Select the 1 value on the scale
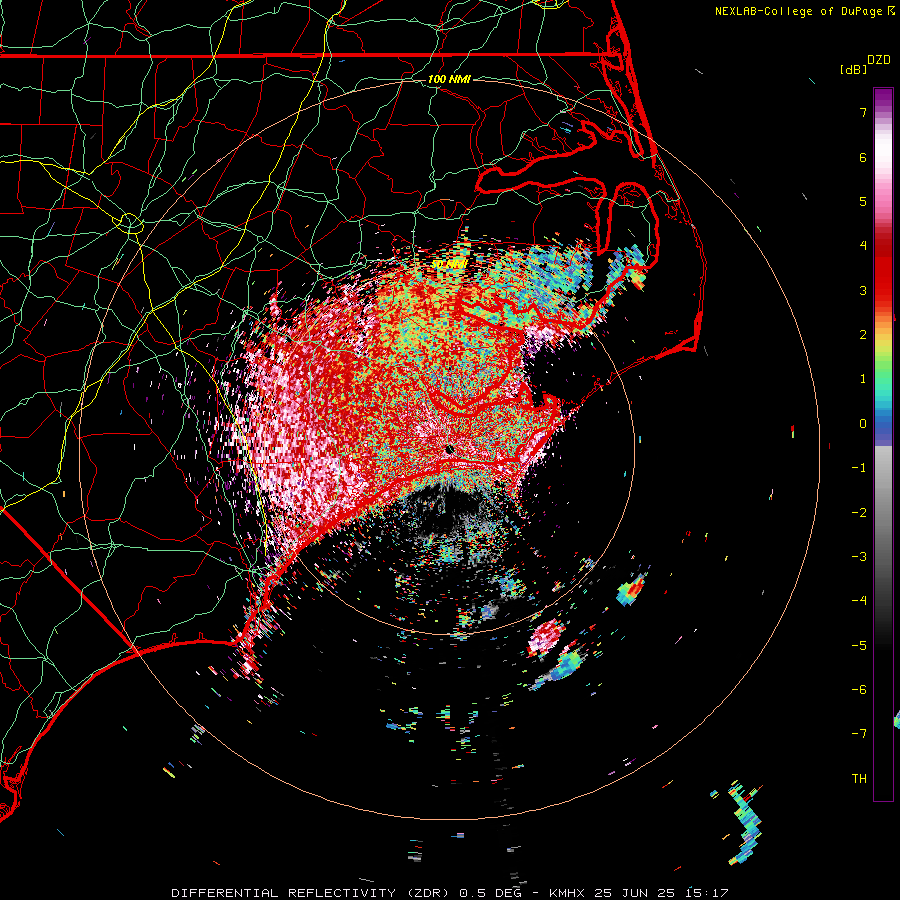900x900 pixels. (x=863, y=379)
